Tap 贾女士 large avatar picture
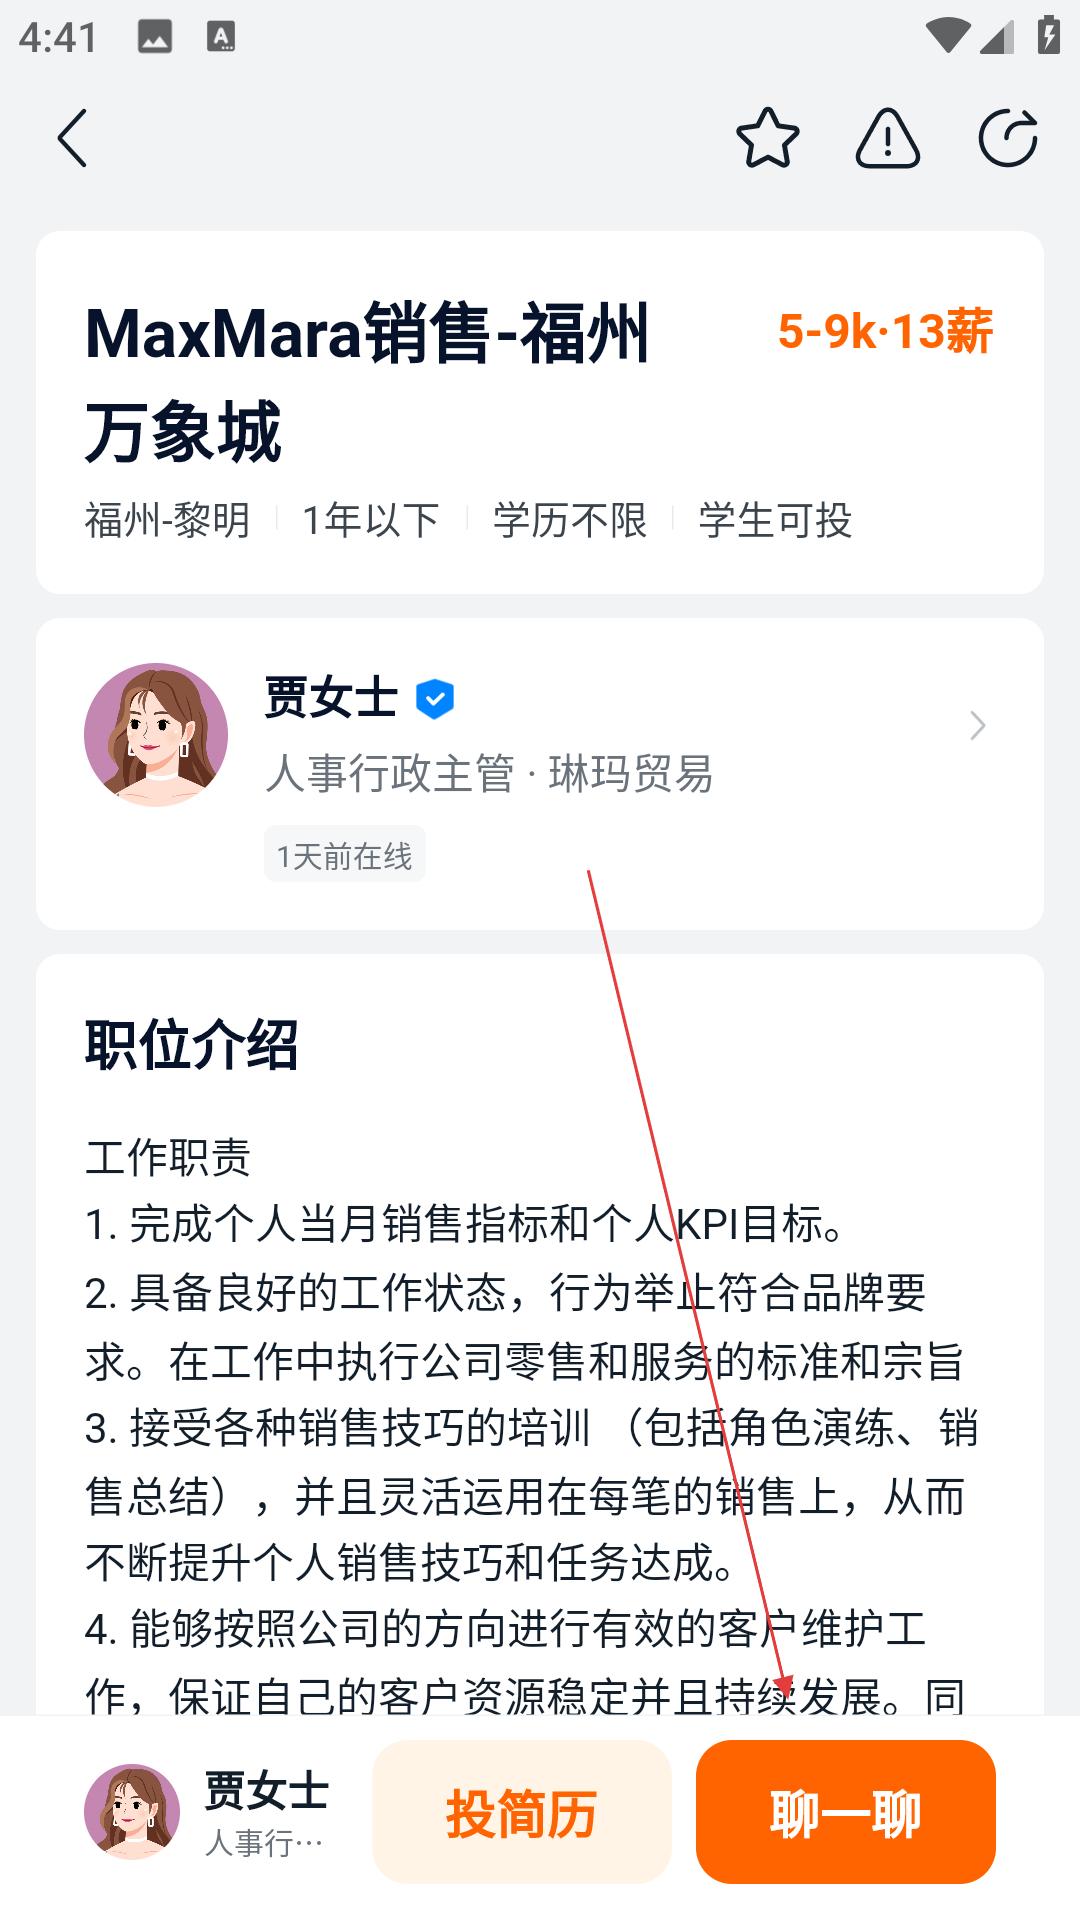 tap(156, 735)
